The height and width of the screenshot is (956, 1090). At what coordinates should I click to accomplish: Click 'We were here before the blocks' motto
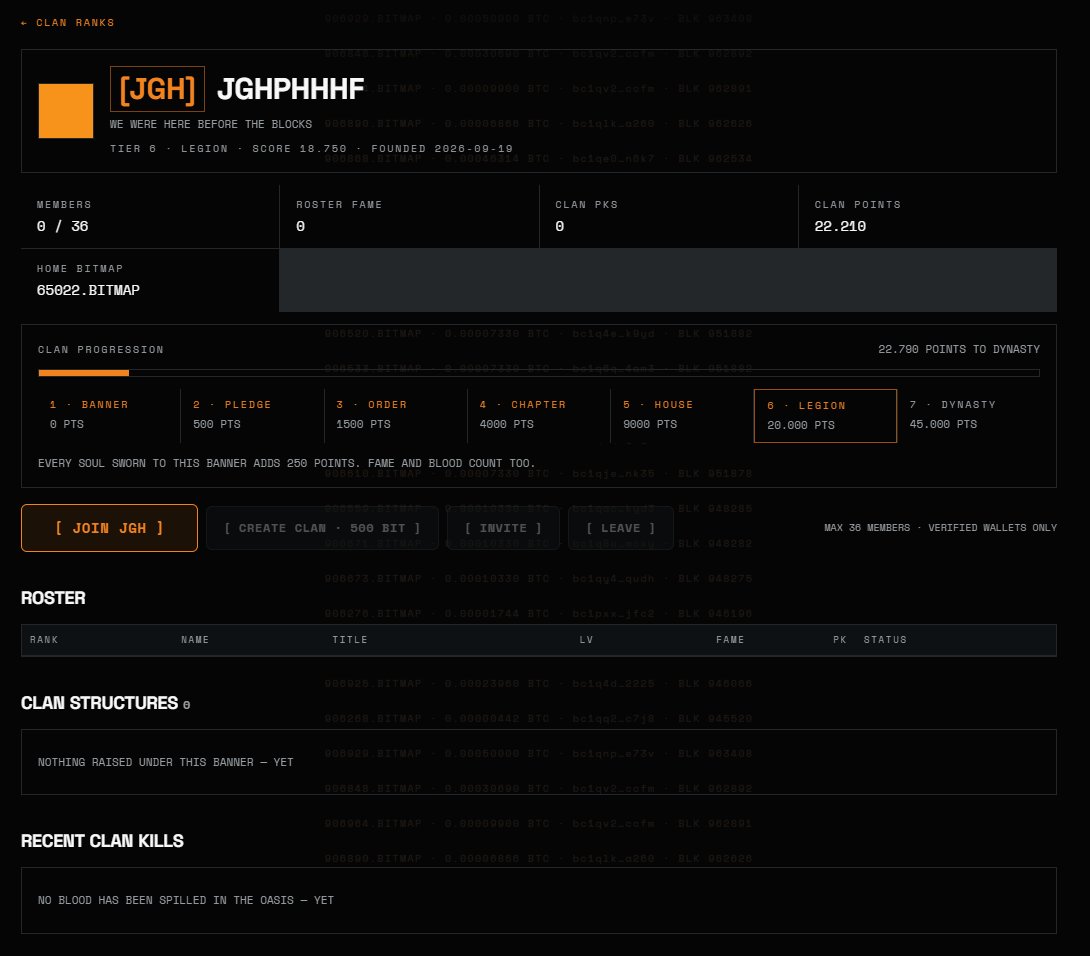tap(211, 124)
